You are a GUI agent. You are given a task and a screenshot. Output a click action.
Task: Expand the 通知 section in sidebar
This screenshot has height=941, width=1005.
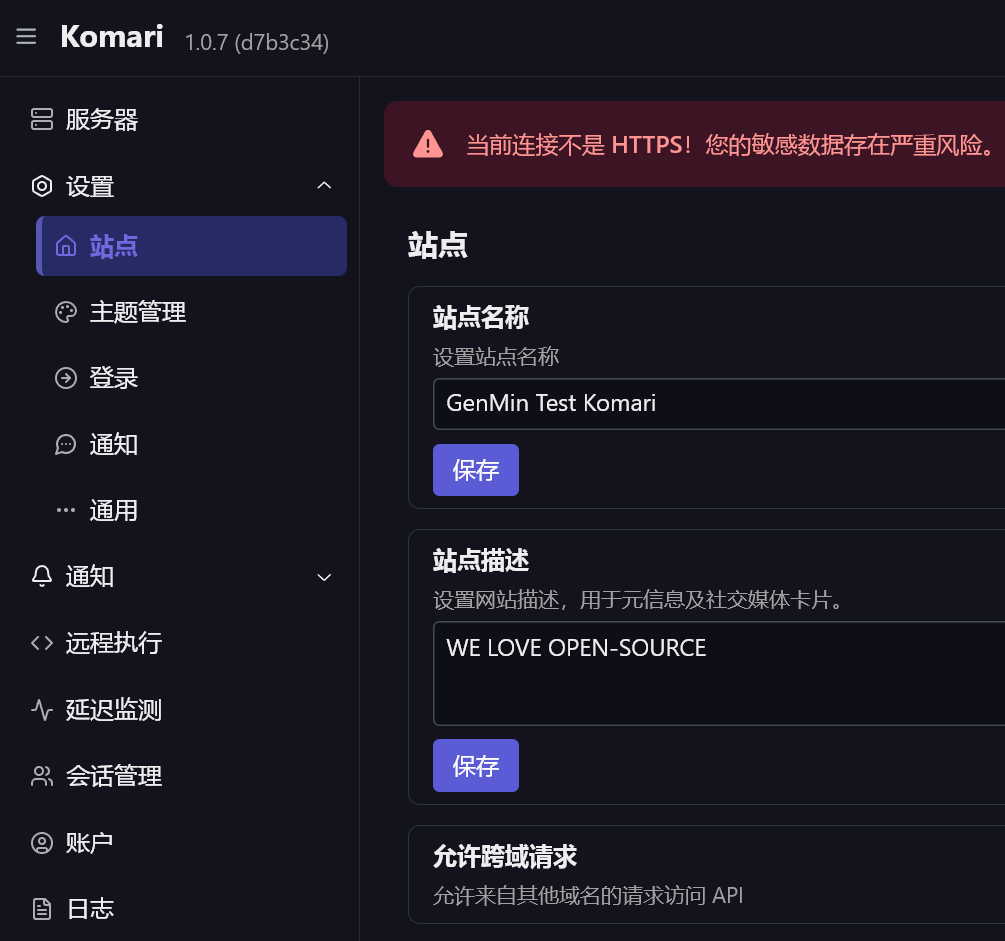click(x=323, y=577)
